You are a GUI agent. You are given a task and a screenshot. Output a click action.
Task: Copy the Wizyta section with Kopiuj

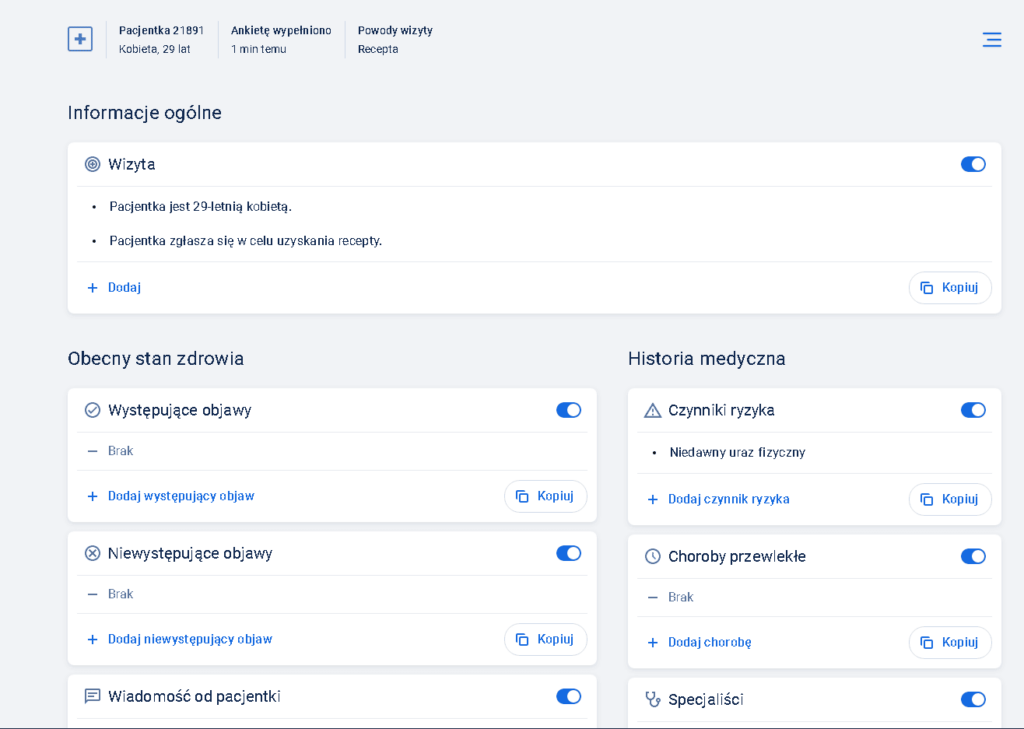pos(949,288)
